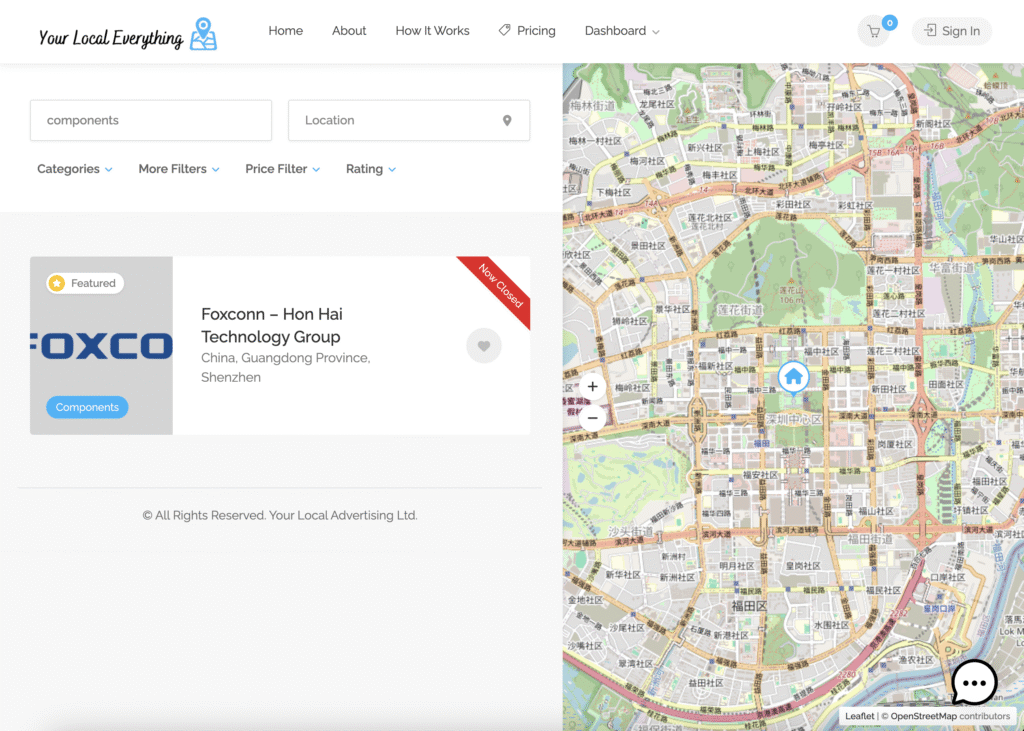Go to the How It Works page

(x=432, y=31)
